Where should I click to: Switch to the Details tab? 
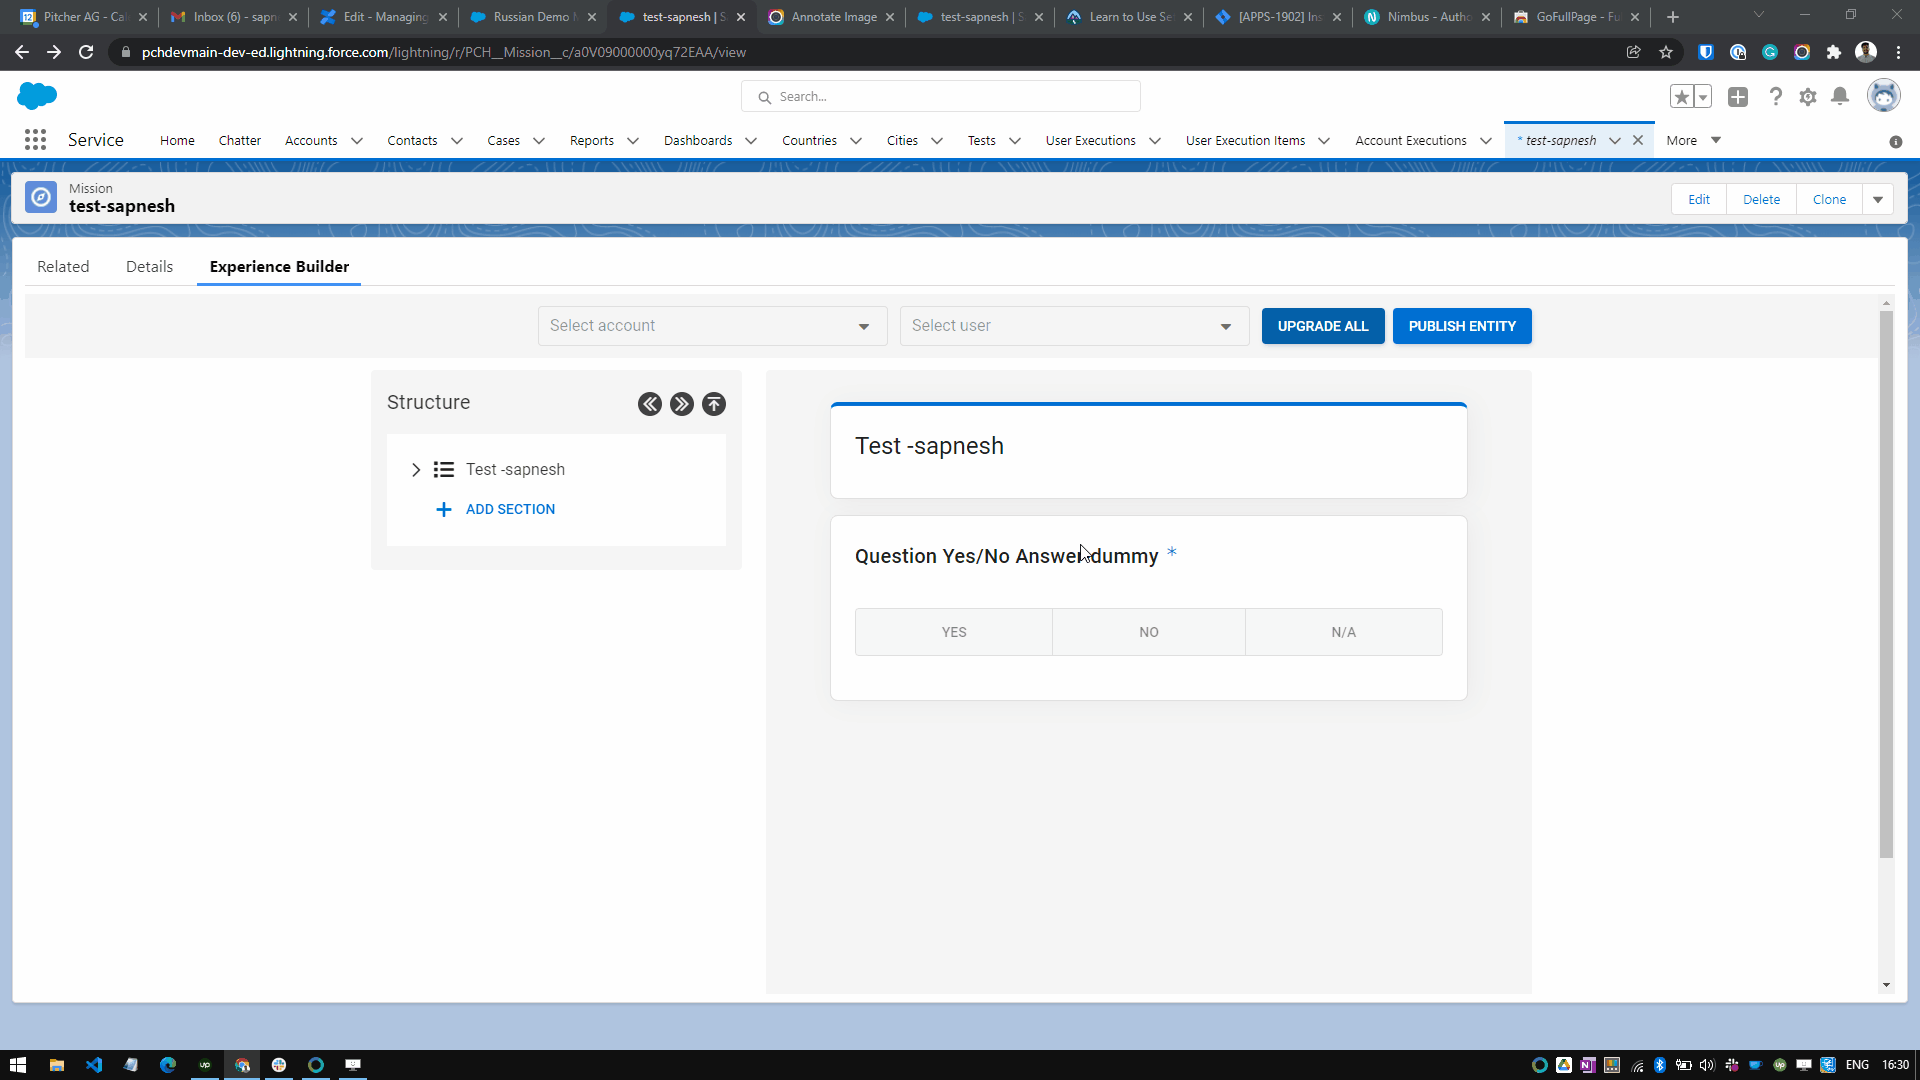[x=149, y=267]
